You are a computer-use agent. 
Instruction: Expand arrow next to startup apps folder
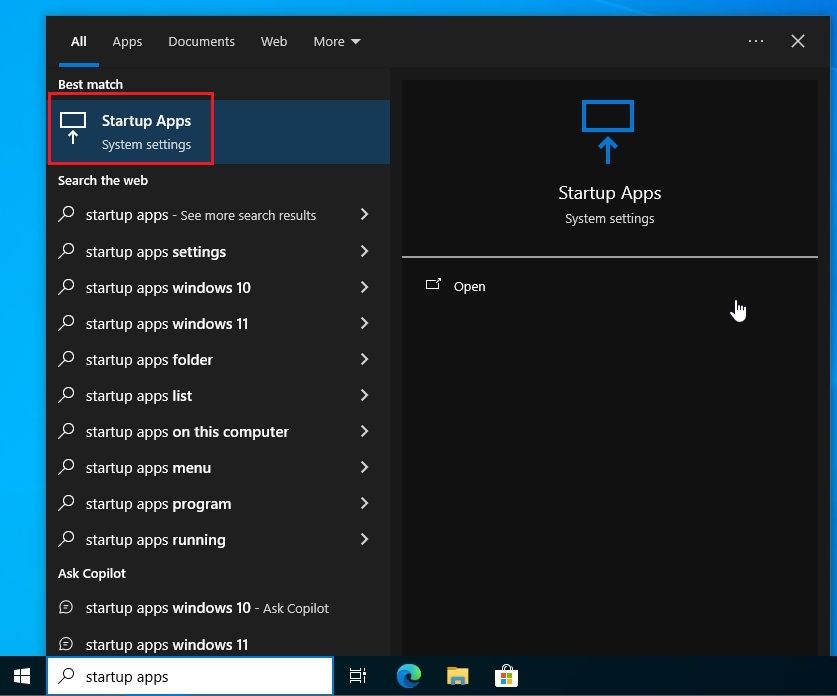[x=364, y=359]
